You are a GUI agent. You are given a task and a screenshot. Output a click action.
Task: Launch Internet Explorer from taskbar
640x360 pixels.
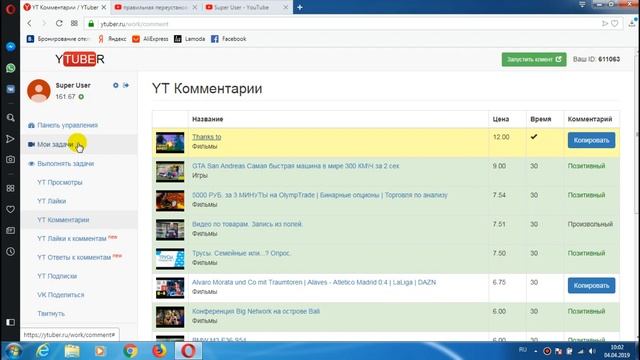42,351
